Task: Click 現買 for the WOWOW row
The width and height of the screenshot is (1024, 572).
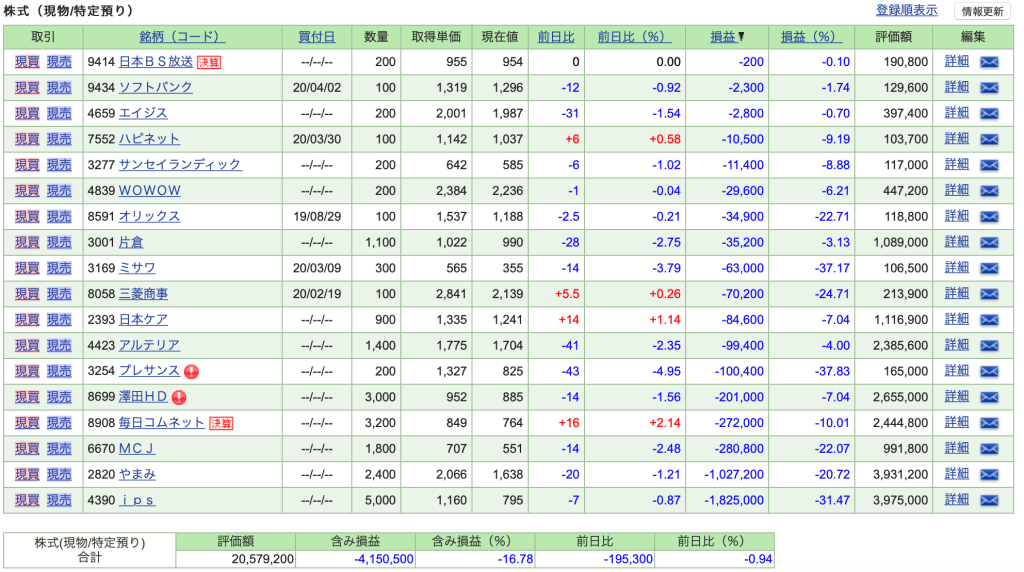Action: 28,191
